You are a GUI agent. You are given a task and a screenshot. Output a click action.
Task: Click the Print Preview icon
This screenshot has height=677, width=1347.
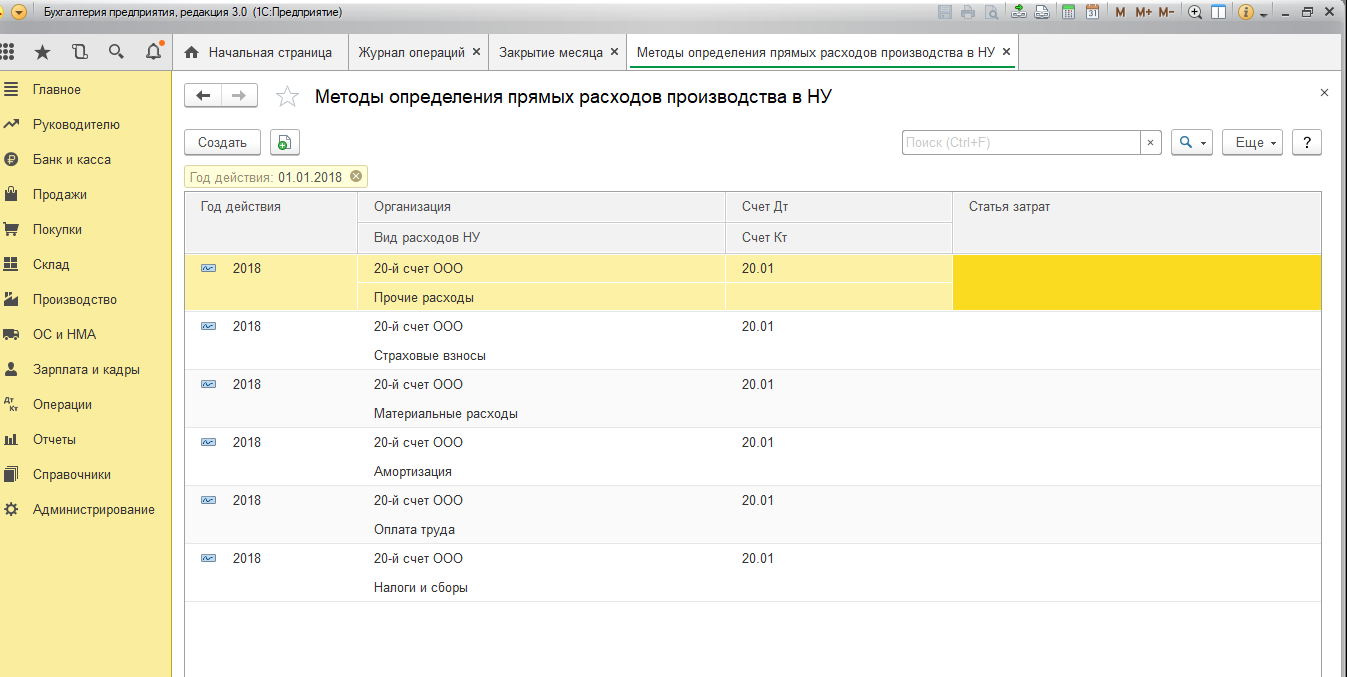tap(991, 12)
